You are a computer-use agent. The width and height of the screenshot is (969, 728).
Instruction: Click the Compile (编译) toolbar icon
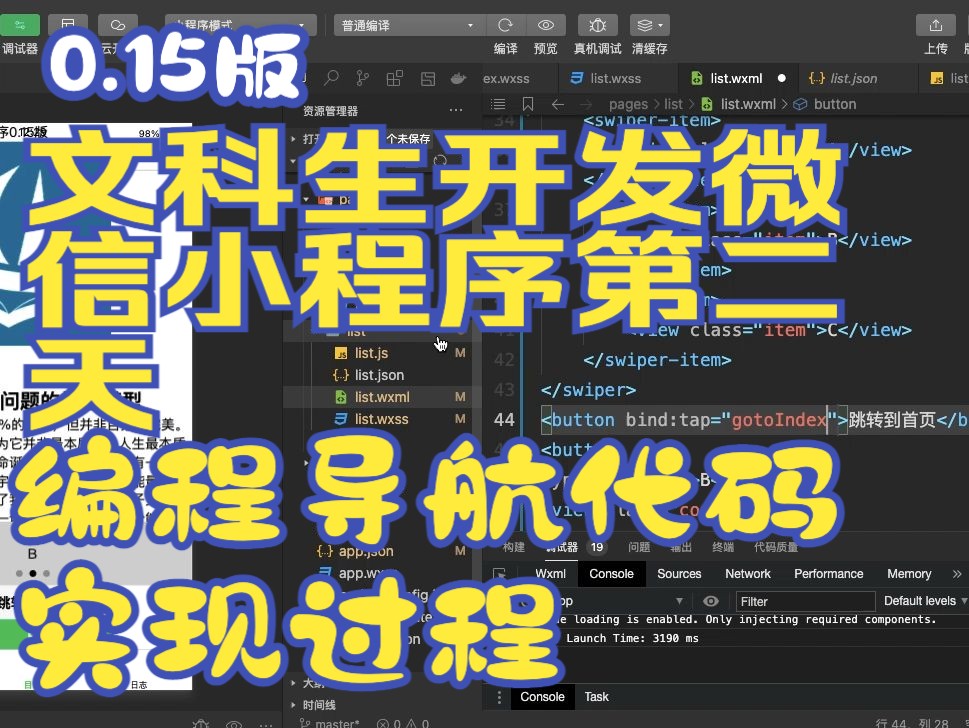505,25
